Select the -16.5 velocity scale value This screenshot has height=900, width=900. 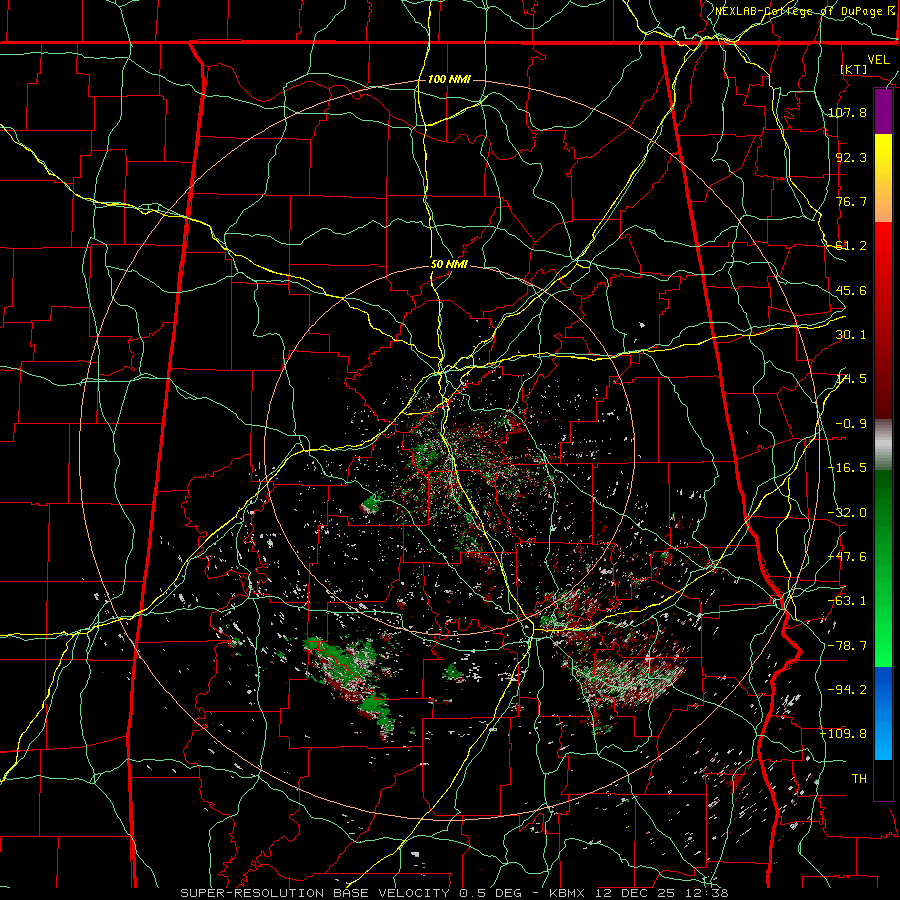(x=848, y=468)
